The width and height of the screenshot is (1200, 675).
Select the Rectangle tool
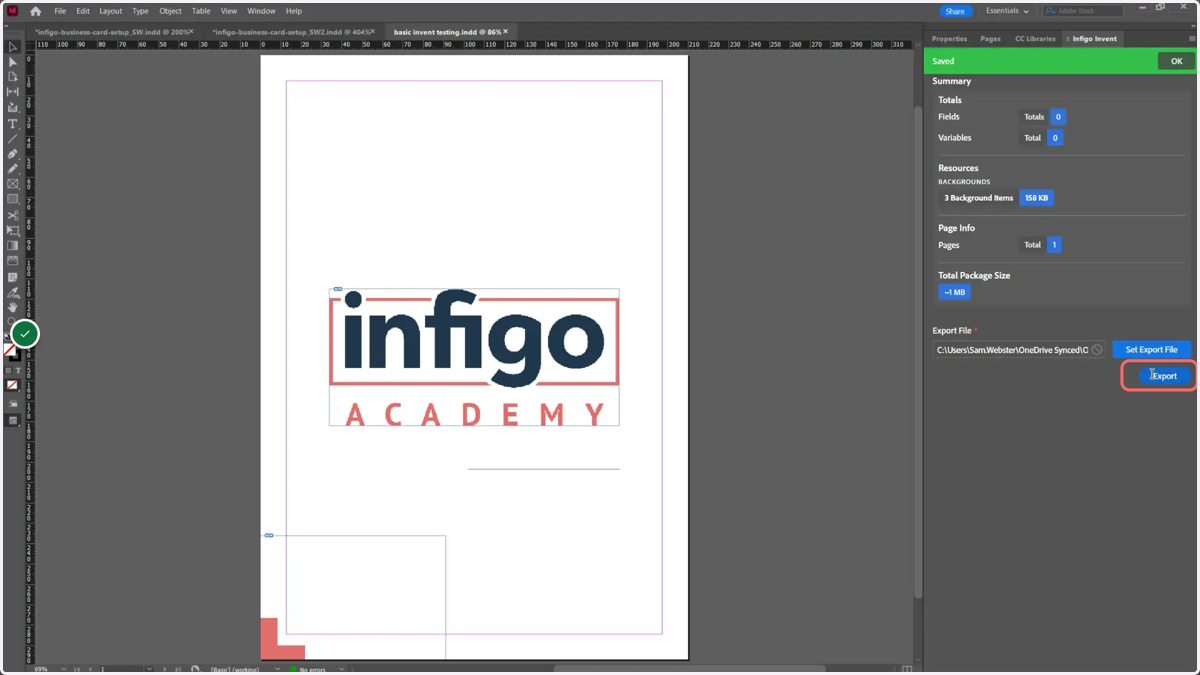(x=13, y=199)
